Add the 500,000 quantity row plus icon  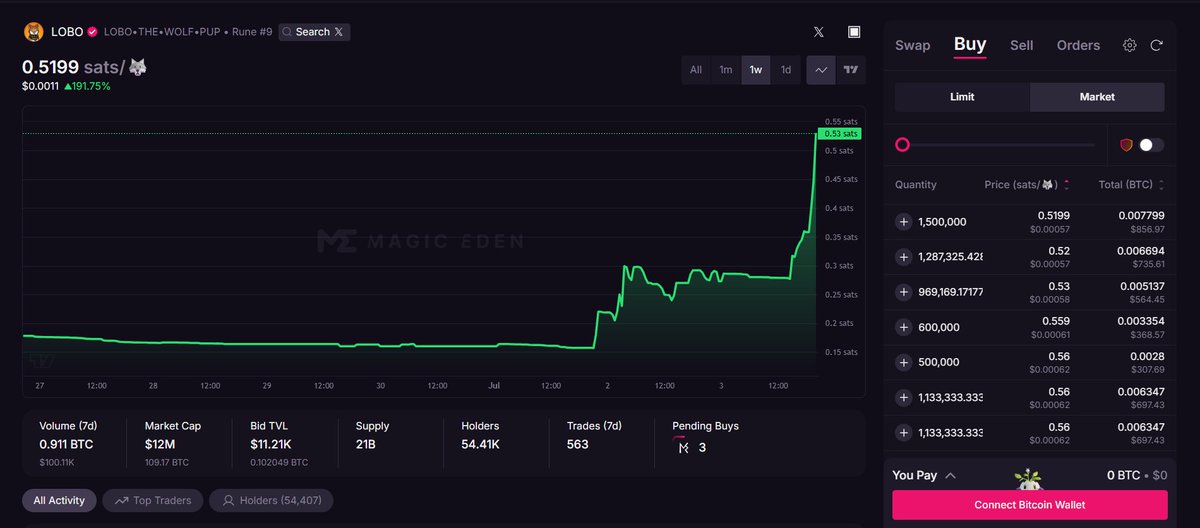pos(904,362)
